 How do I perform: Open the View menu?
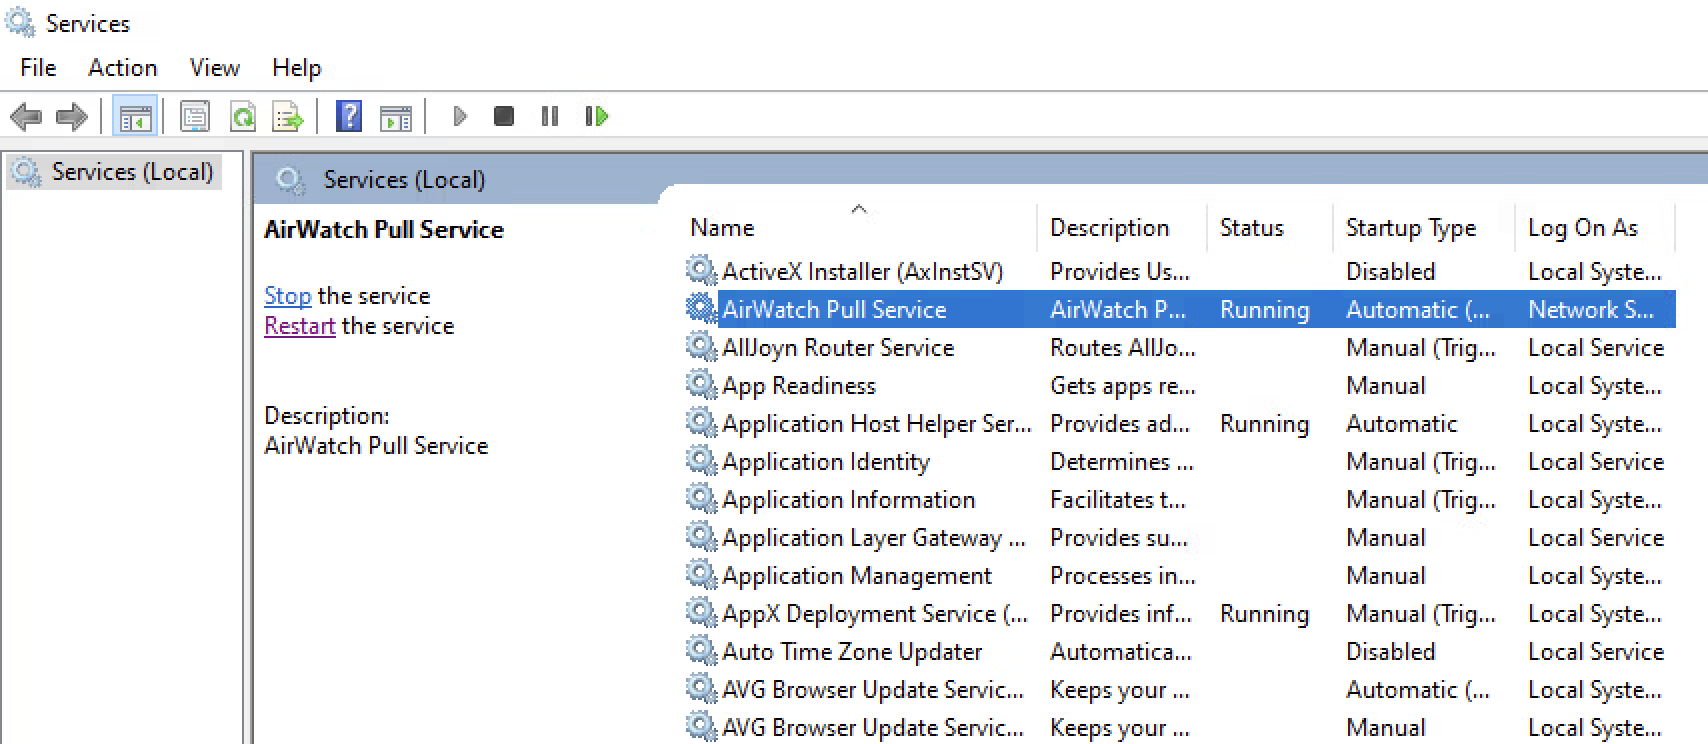(x=214, y=68)
